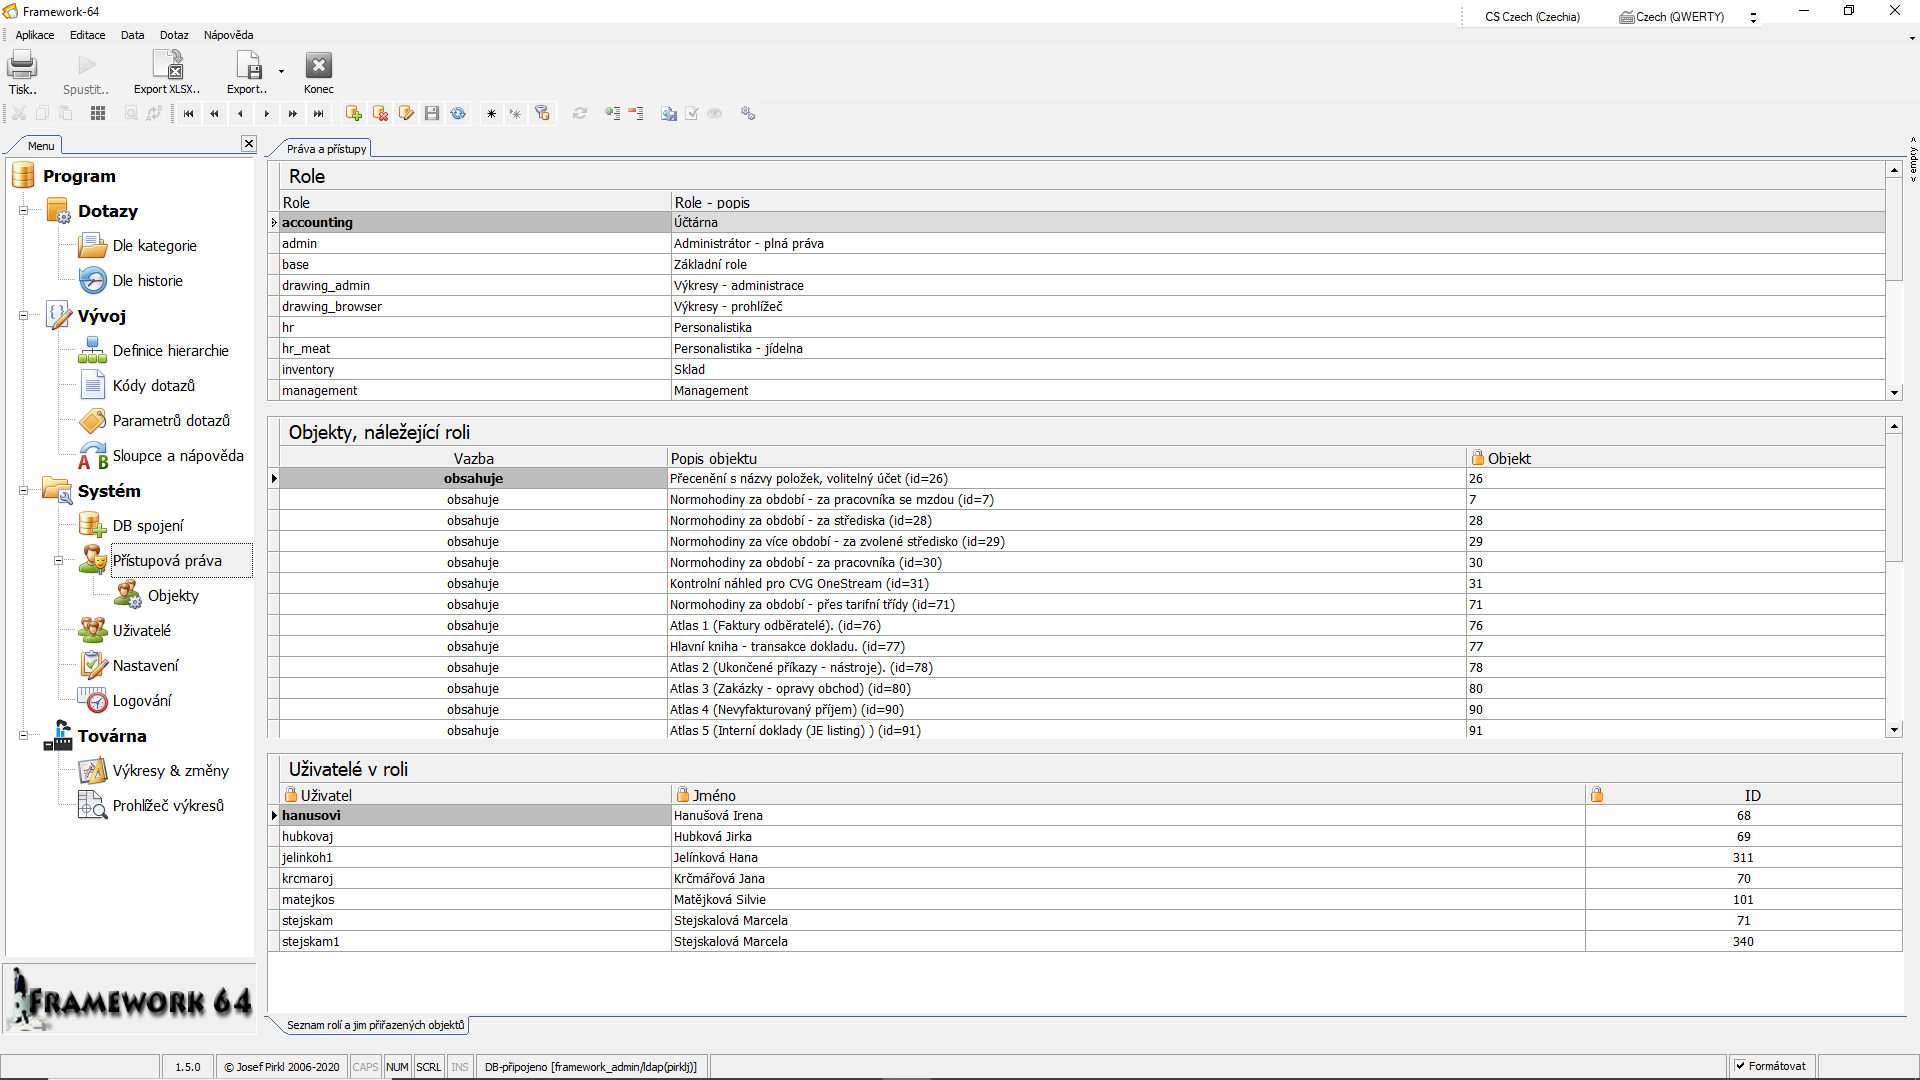1920x1080 pixels.
Task: Open the language bar options arrow
Action: coord(1753,17)
